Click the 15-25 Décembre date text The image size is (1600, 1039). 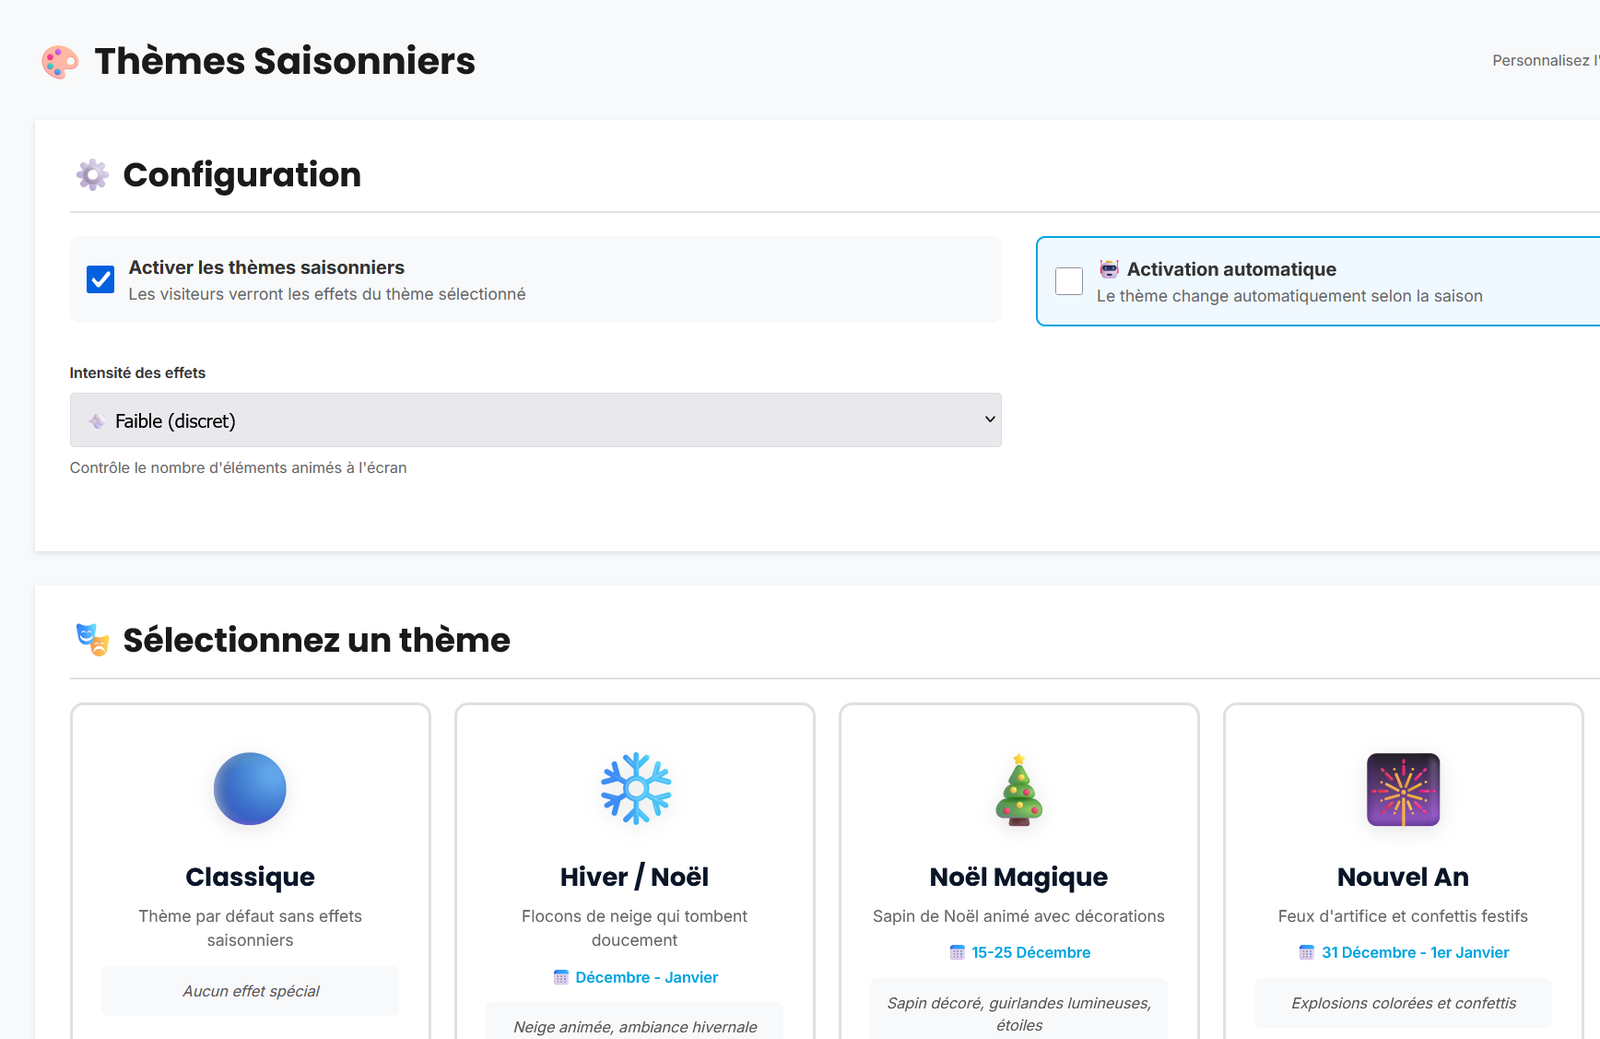[x=1031, y=952]
